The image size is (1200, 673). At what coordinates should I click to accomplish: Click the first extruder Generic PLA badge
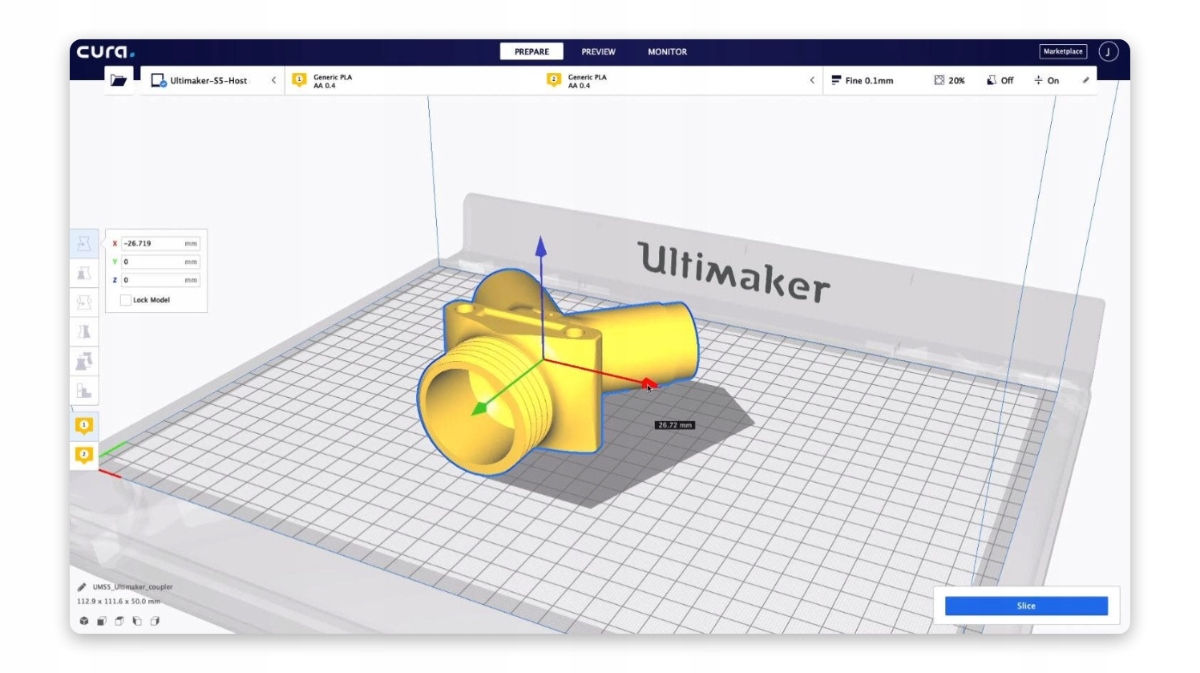[299, 80]
